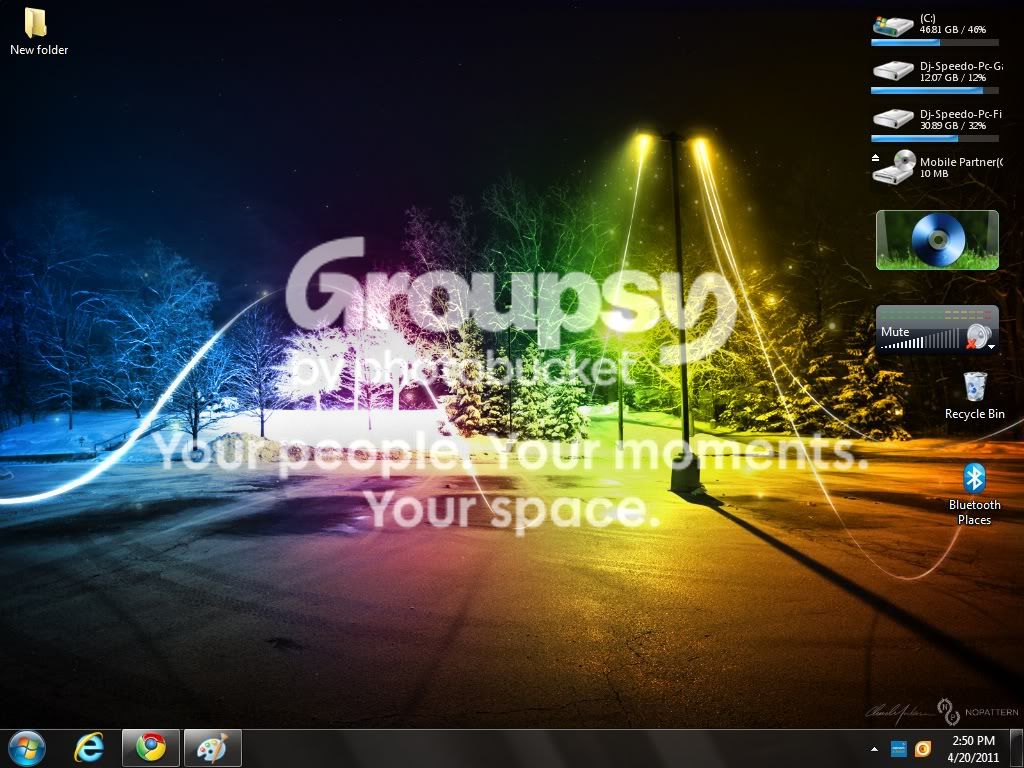Screen dimensions: 1024x768
Task: Click the 32% drive usage bar
Action: pos(935,138)
